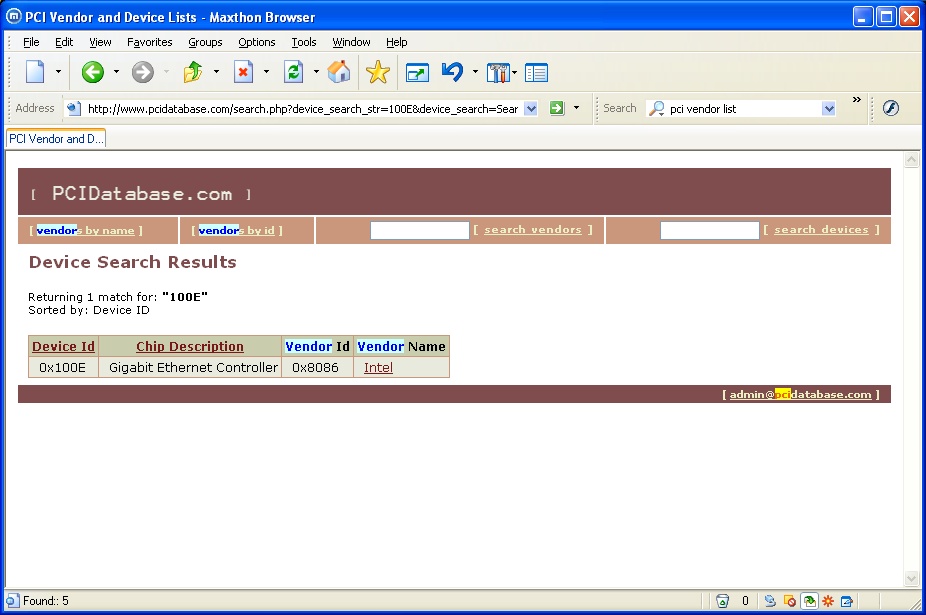Viewport: 926px width, 615px height.
Task: Click the blue undo arrow icon
Action: point(452,72)
